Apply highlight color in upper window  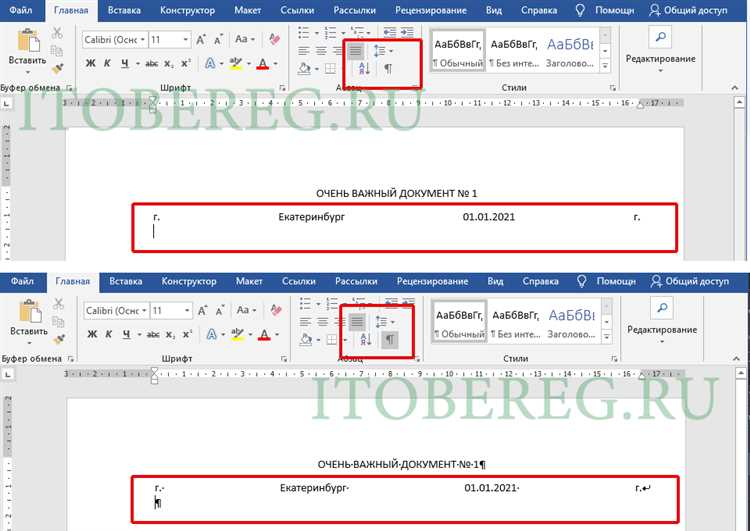[236, 63]
